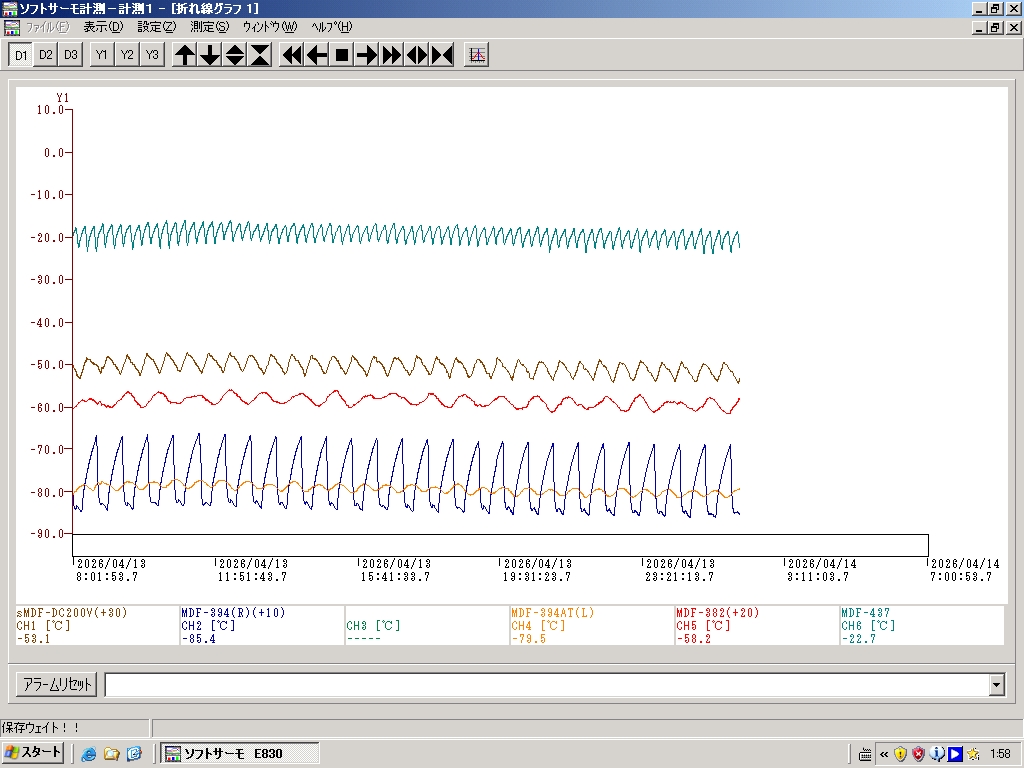The height and width of the screenshot is (768, 1024).
Task: Open the 測定(S) menu
Action: point(209,27)
